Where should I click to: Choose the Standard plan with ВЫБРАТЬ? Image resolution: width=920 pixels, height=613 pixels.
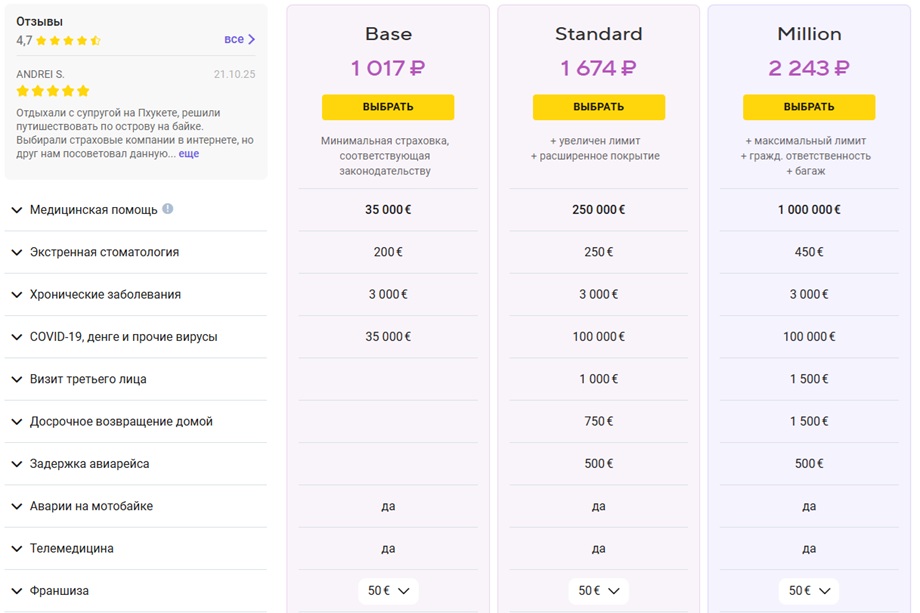pyautogui.click(x=598, y=107)
